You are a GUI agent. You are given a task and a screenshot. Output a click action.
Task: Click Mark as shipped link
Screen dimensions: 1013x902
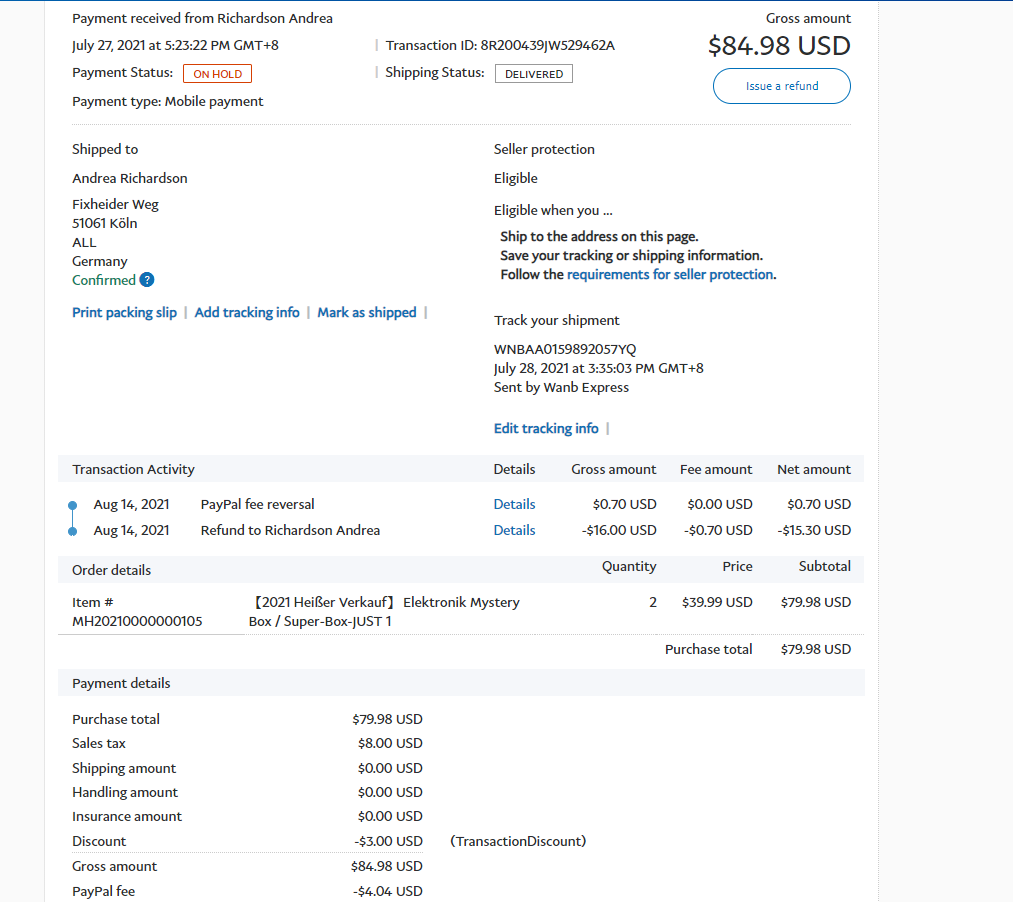366,312
